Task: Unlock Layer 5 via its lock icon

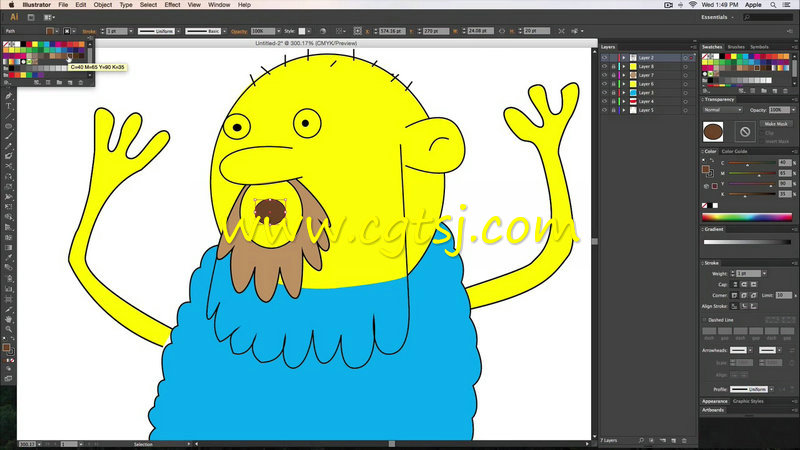Action: click(613, 110)
